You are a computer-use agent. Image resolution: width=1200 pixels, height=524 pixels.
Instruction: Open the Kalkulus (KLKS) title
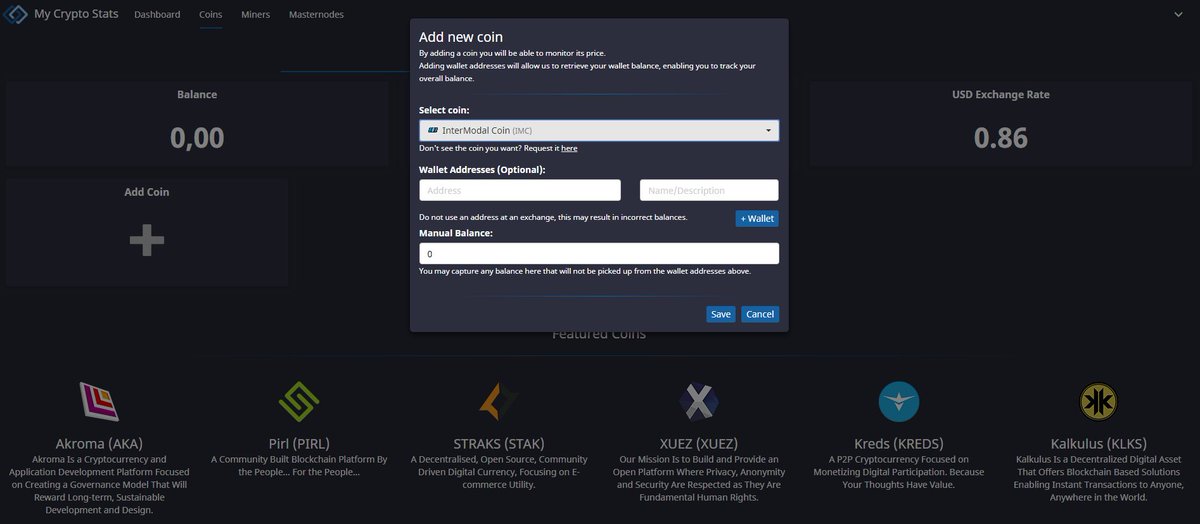[1099, 444]
